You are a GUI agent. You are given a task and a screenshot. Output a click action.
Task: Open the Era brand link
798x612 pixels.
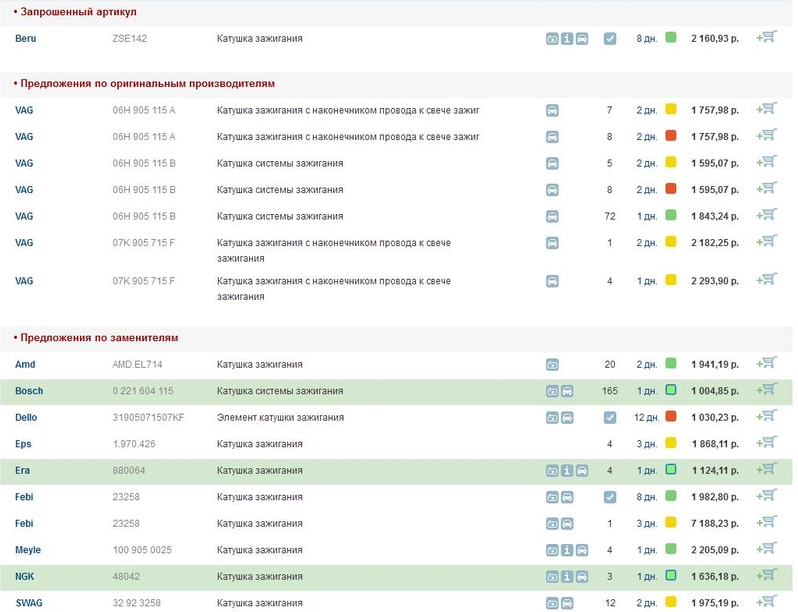tap(22, 471)
